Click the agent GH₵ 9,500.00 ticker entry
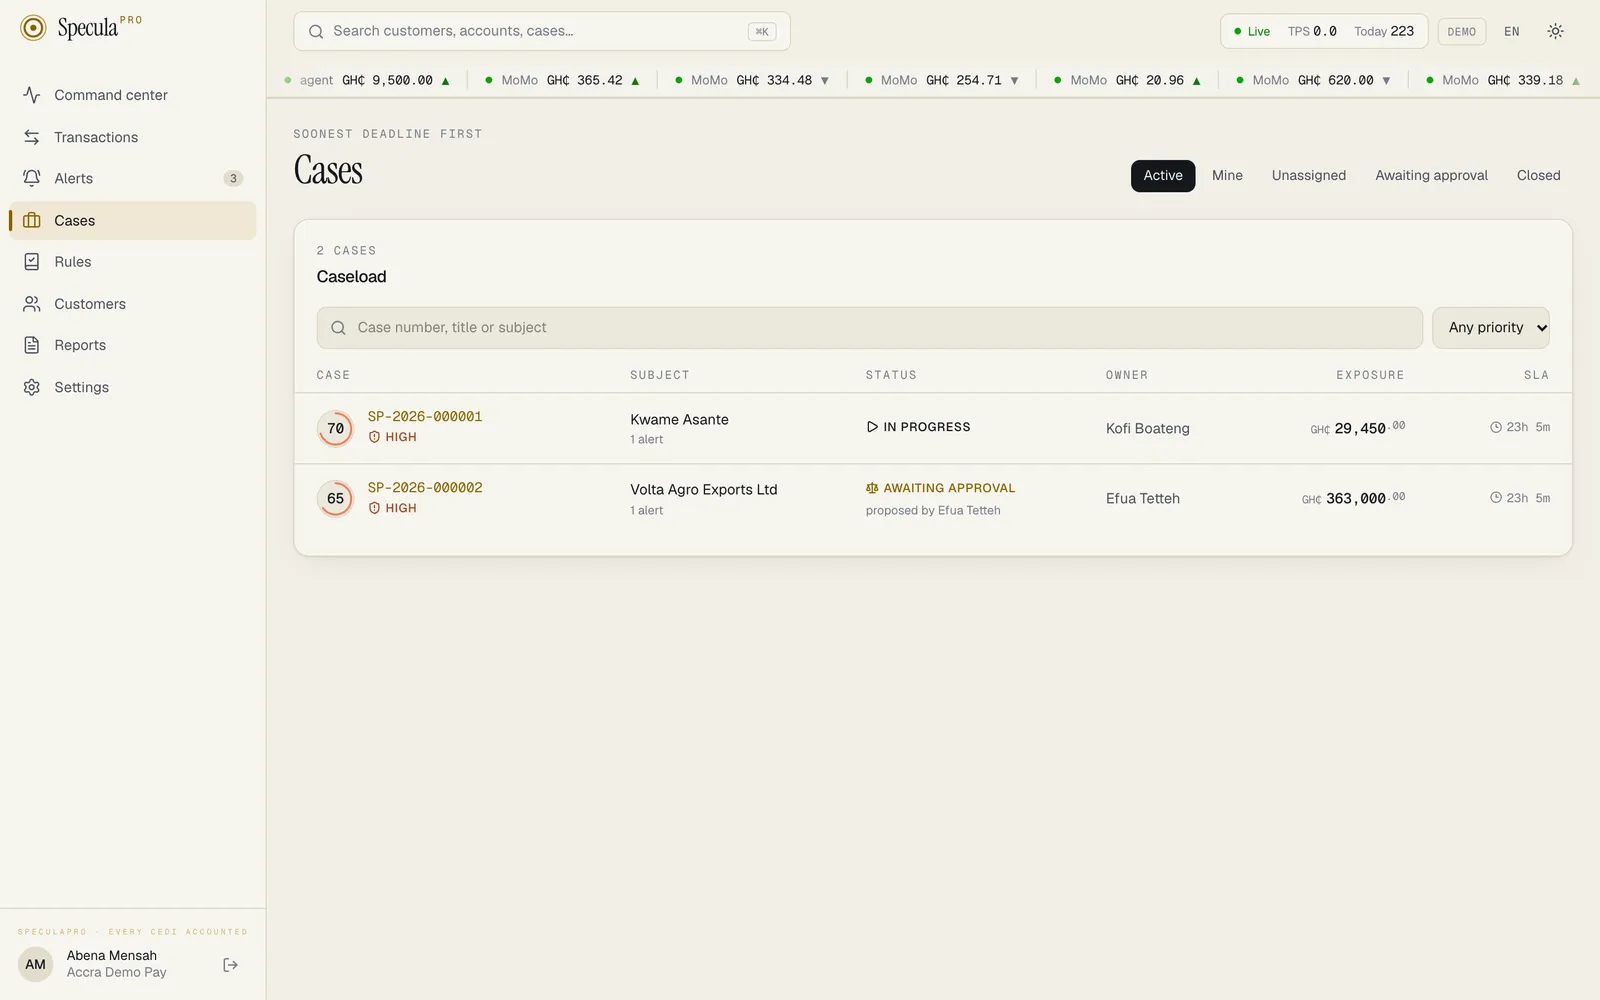The width and height of the screenshot is (1600, 1000). tap(367, 80)
